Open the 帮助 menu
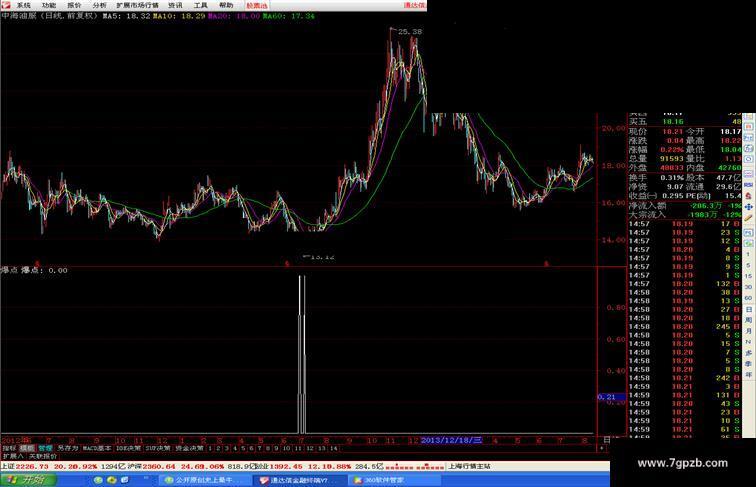 click(226, 5)
